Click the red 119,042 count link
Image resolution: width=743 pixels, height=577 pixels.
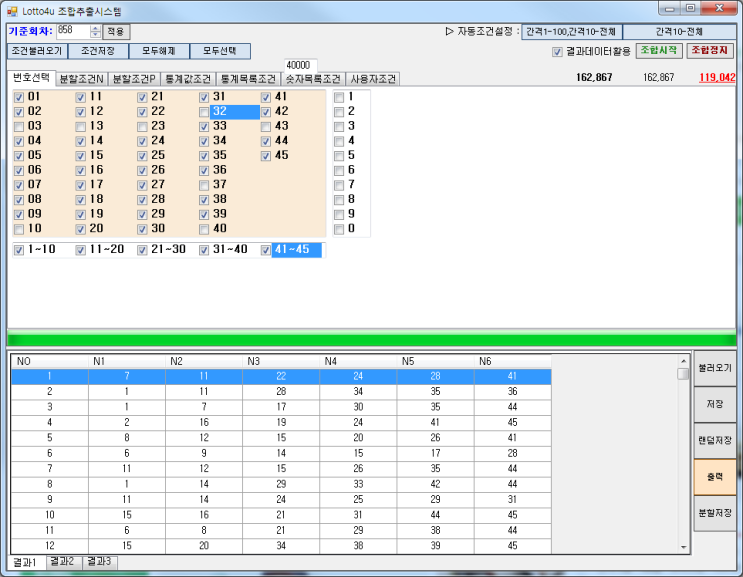717,77
